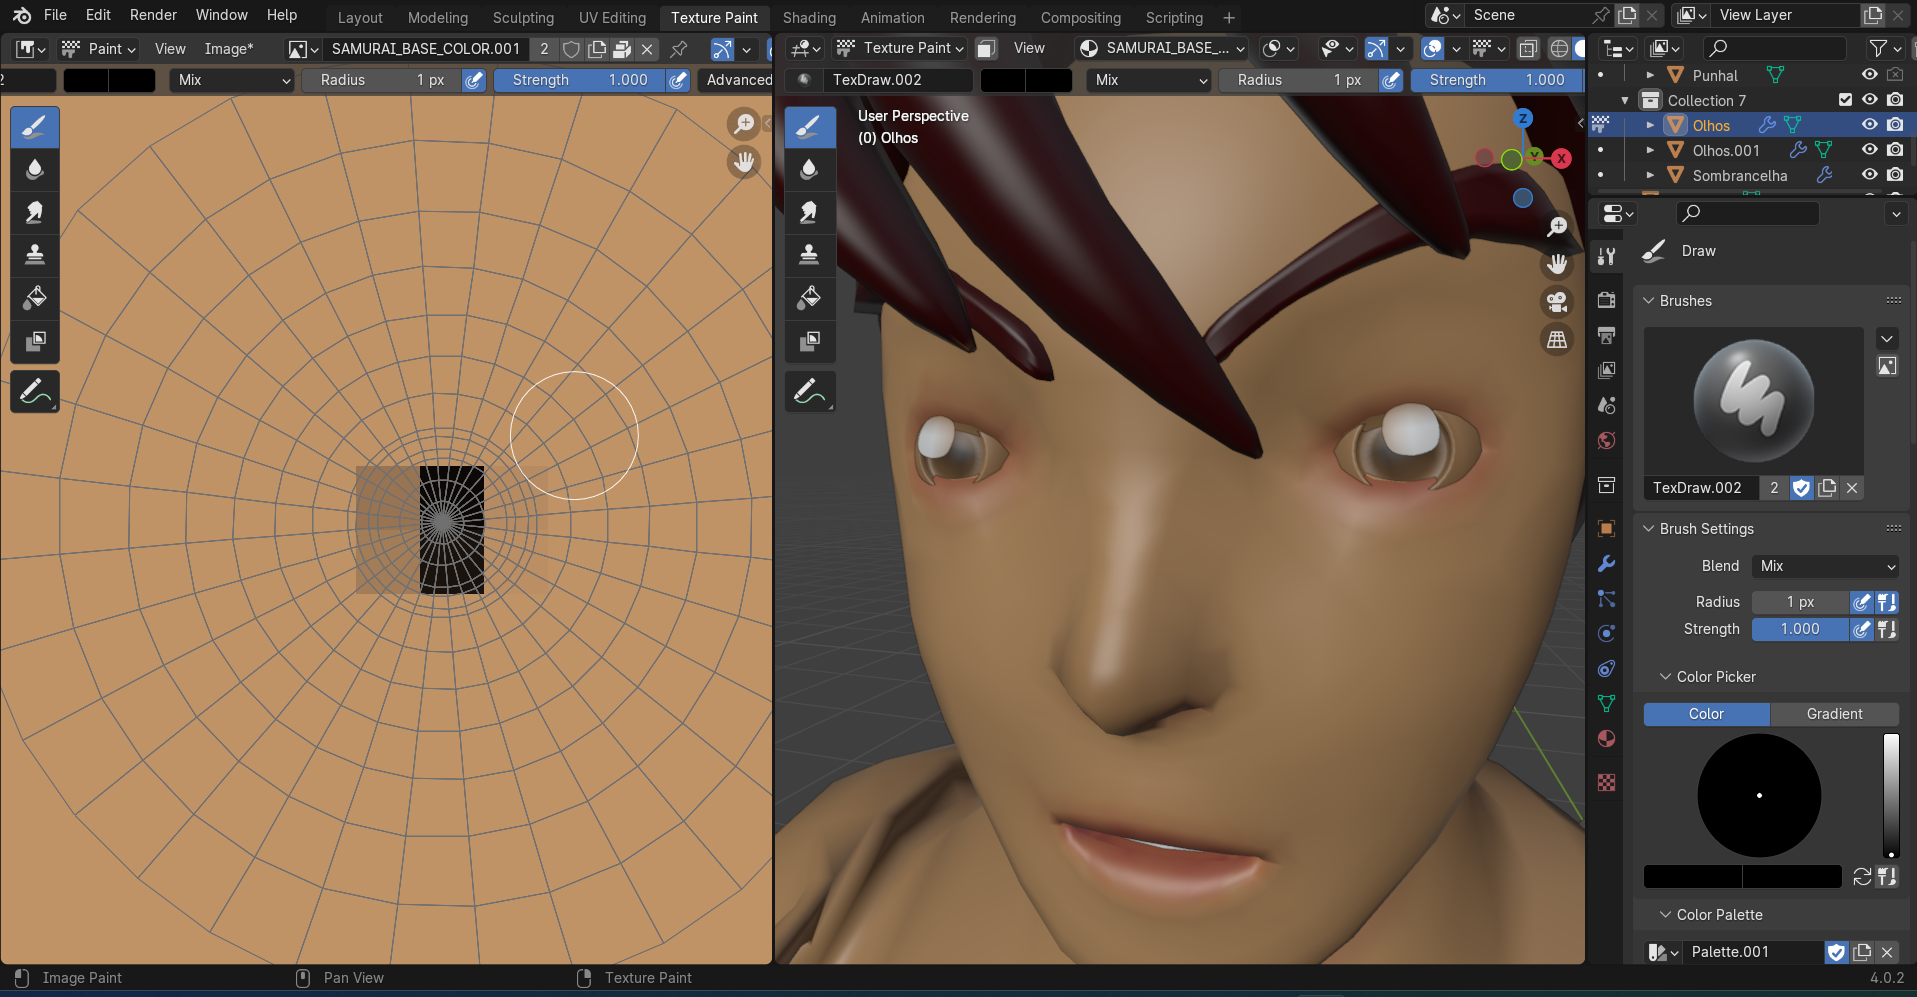This screenshot has width=1917, height=997.
Task: Select the Annotate tool in 3D viewport
Action: (810, 392)
